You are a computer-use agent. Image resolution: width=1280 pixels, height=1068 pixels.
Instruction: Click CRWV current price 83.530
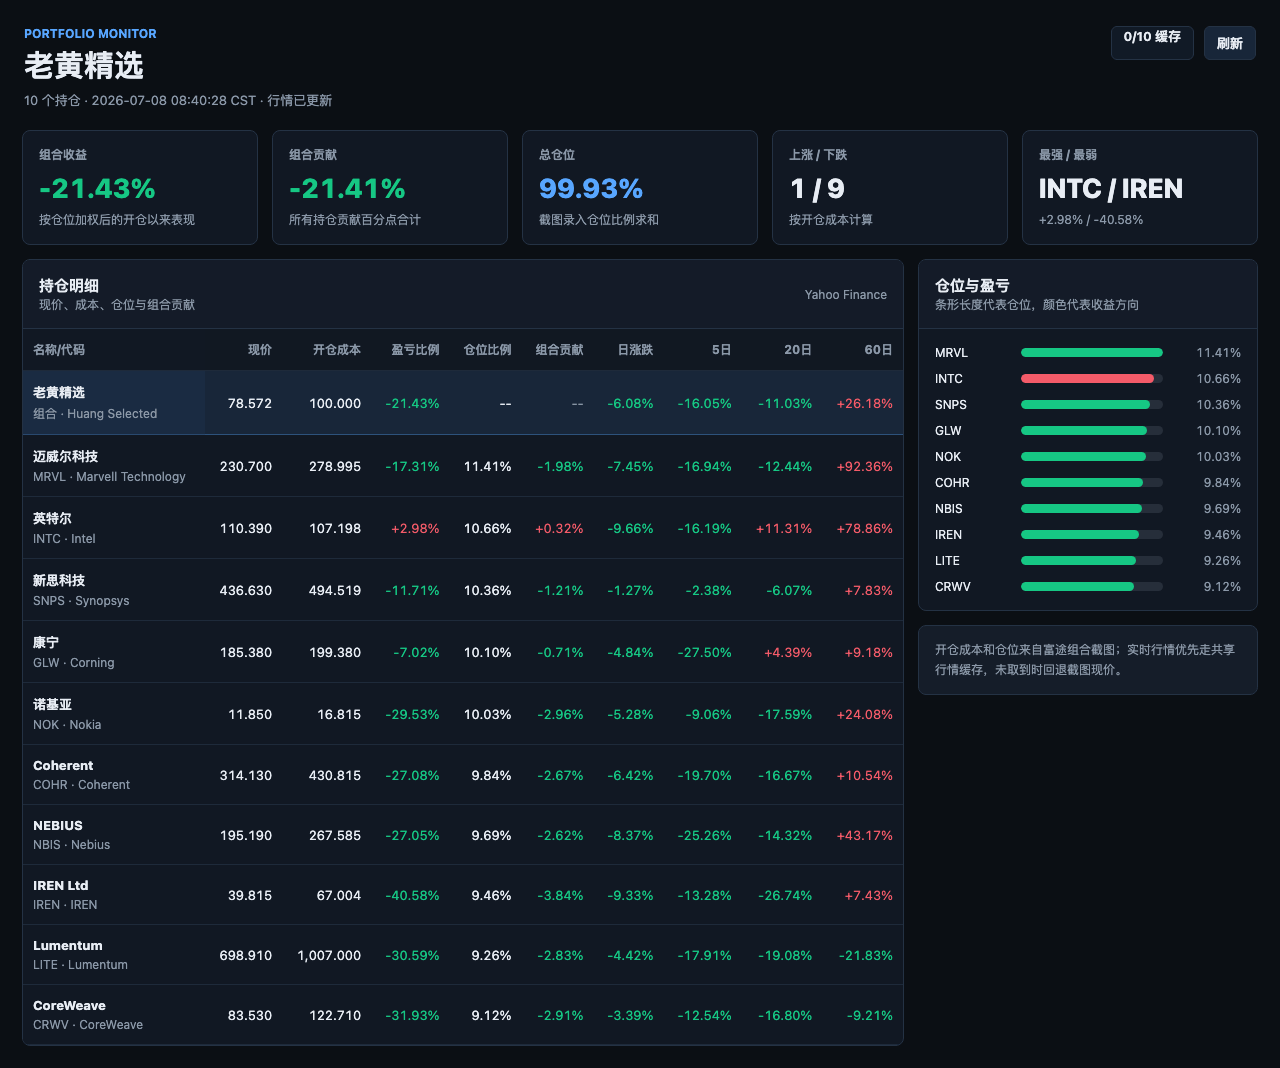coord(250,1015)
